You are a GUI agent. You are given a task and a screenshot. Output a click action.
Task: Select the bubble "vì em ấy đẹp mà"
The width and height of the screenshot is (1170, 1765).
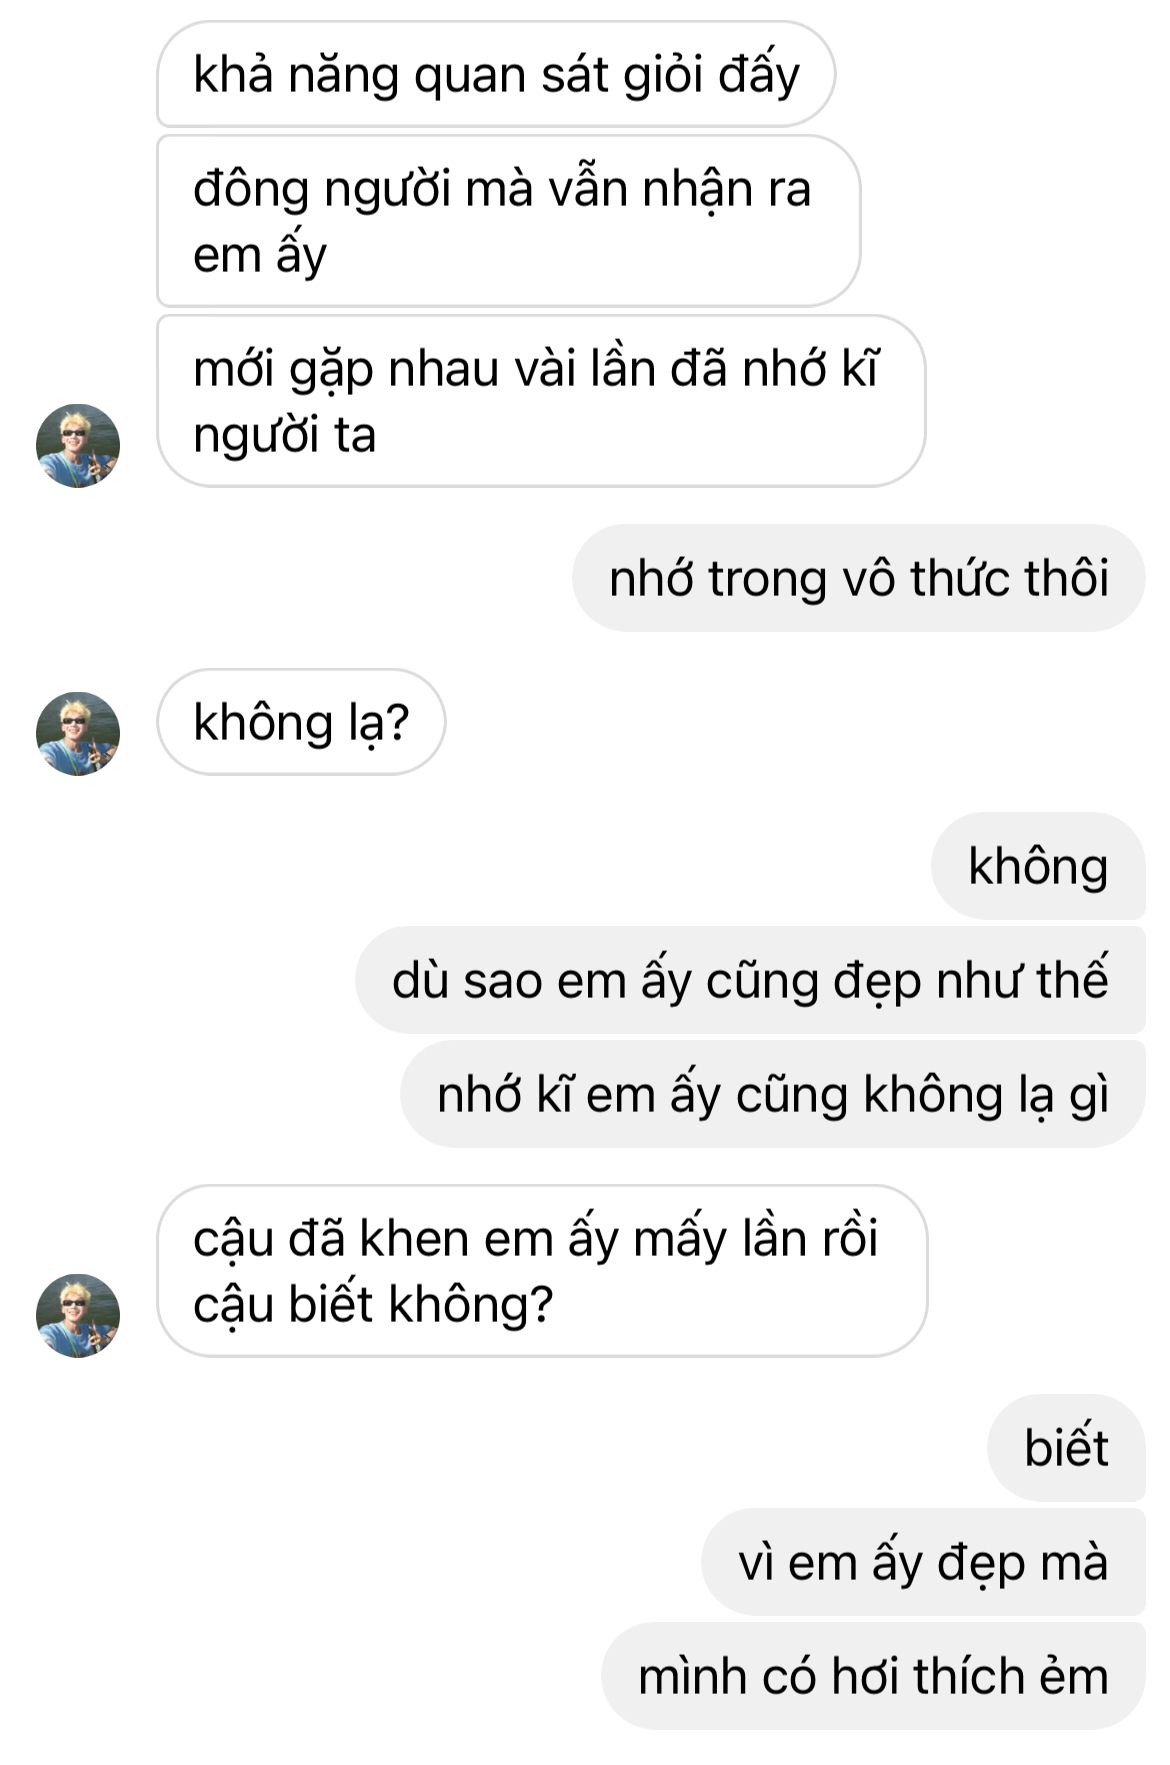click(x=923, y=1562)
